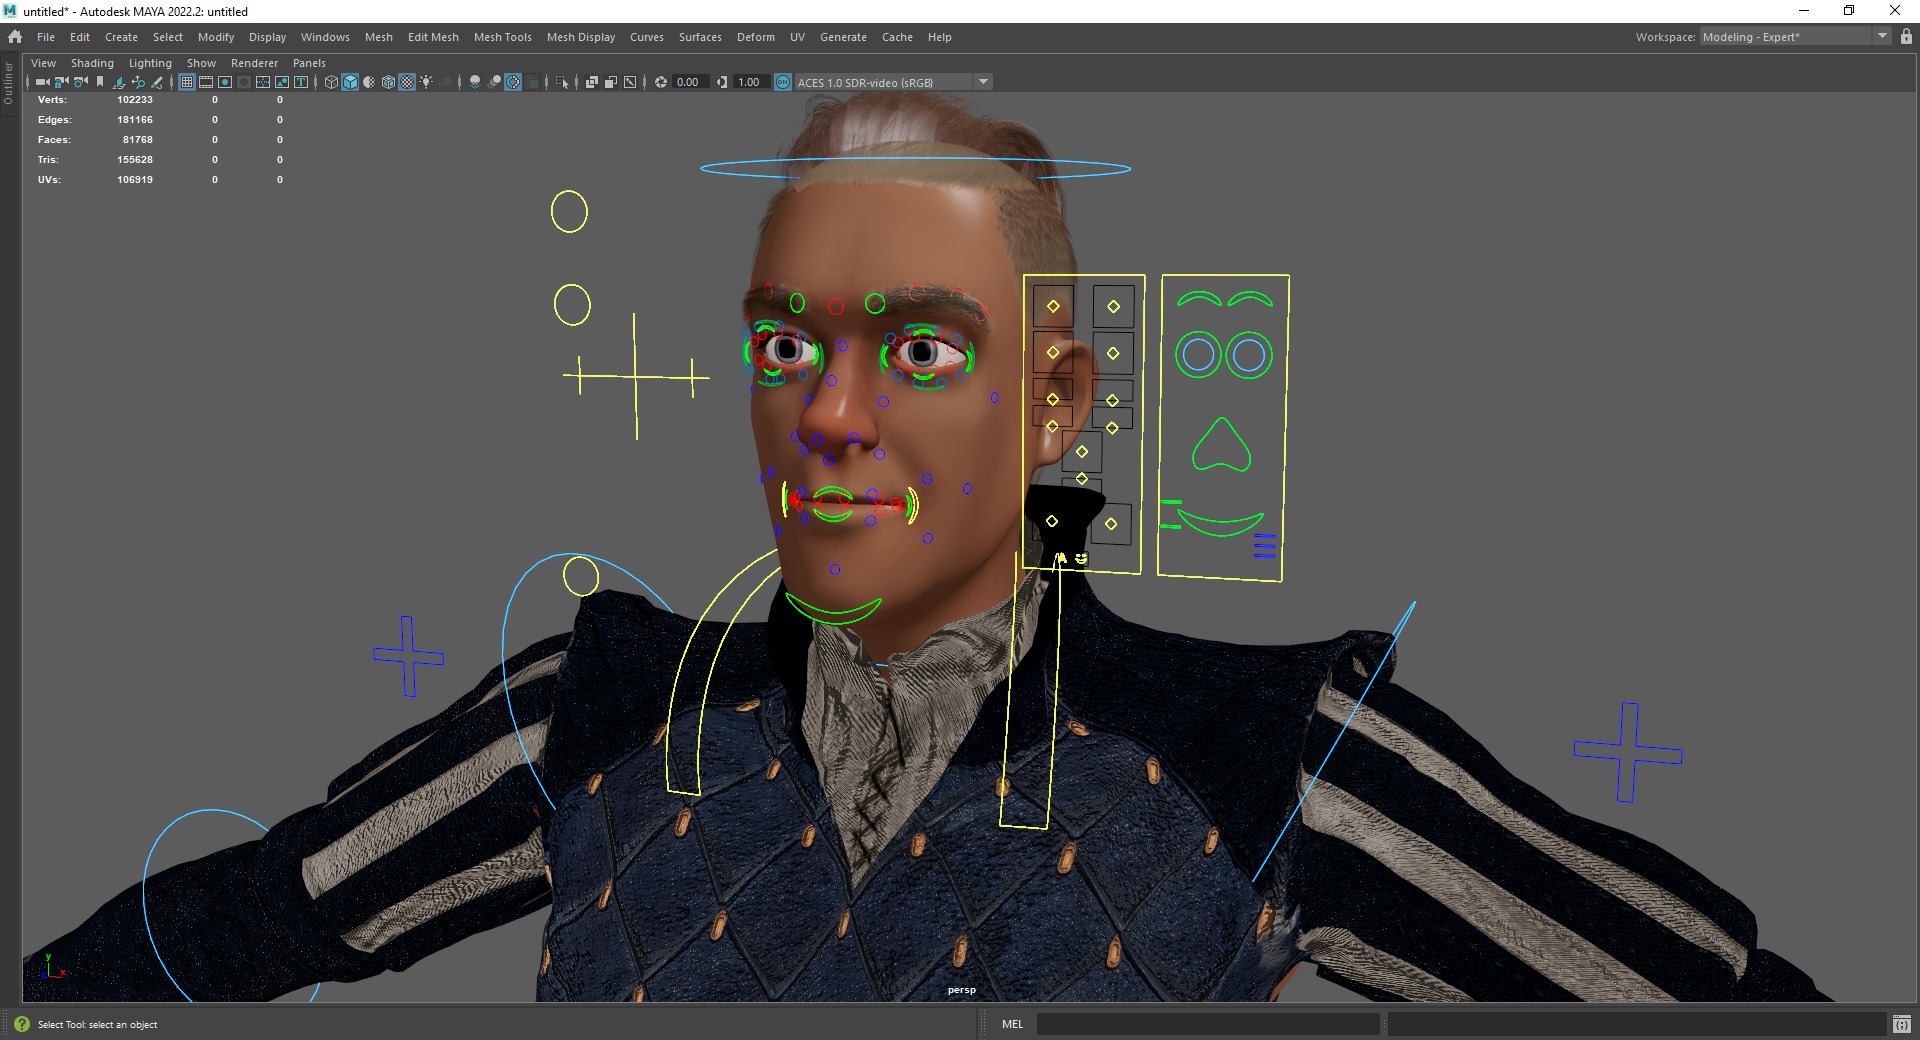Toggle the viewport Grid display

(x=187, y=82)
